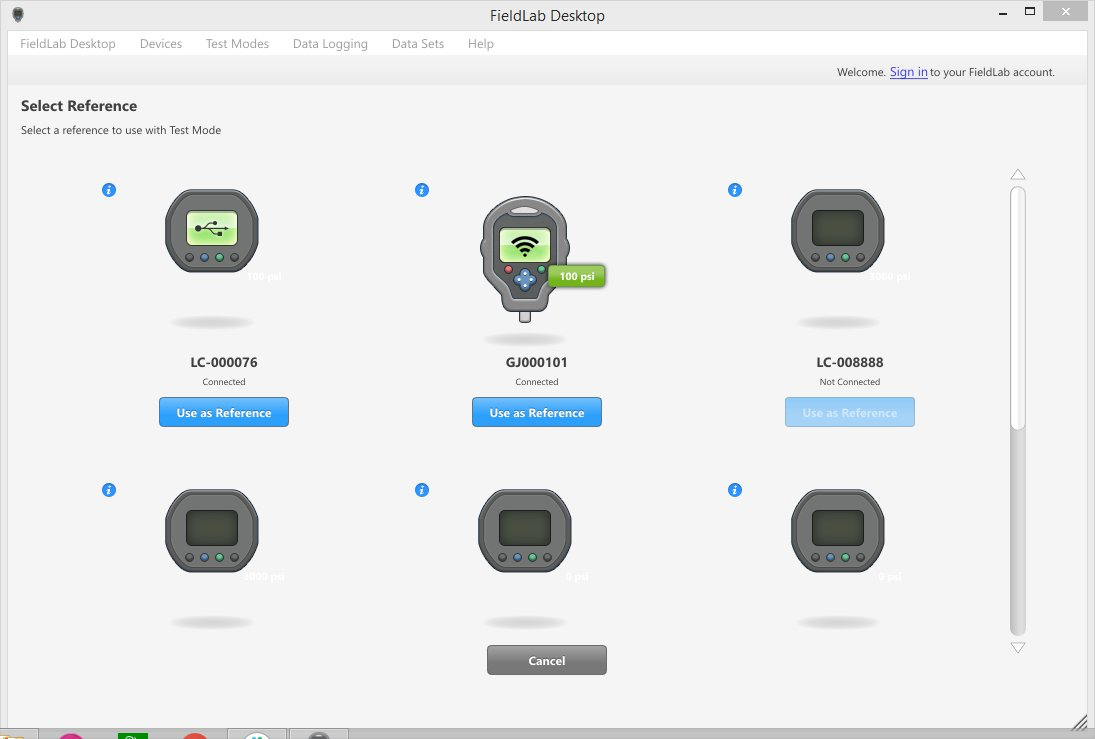Click the bottom-right offline gauge image
The height and width of the screenshot is (739, 1095).
(837, 531)
